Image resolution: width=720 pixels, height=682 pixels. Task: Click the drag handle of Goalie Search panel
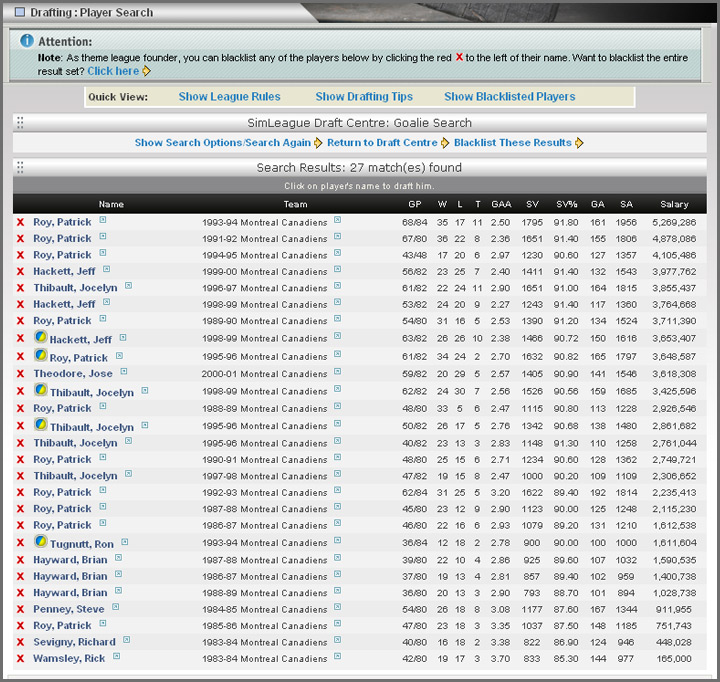click(x=20, y=123)
